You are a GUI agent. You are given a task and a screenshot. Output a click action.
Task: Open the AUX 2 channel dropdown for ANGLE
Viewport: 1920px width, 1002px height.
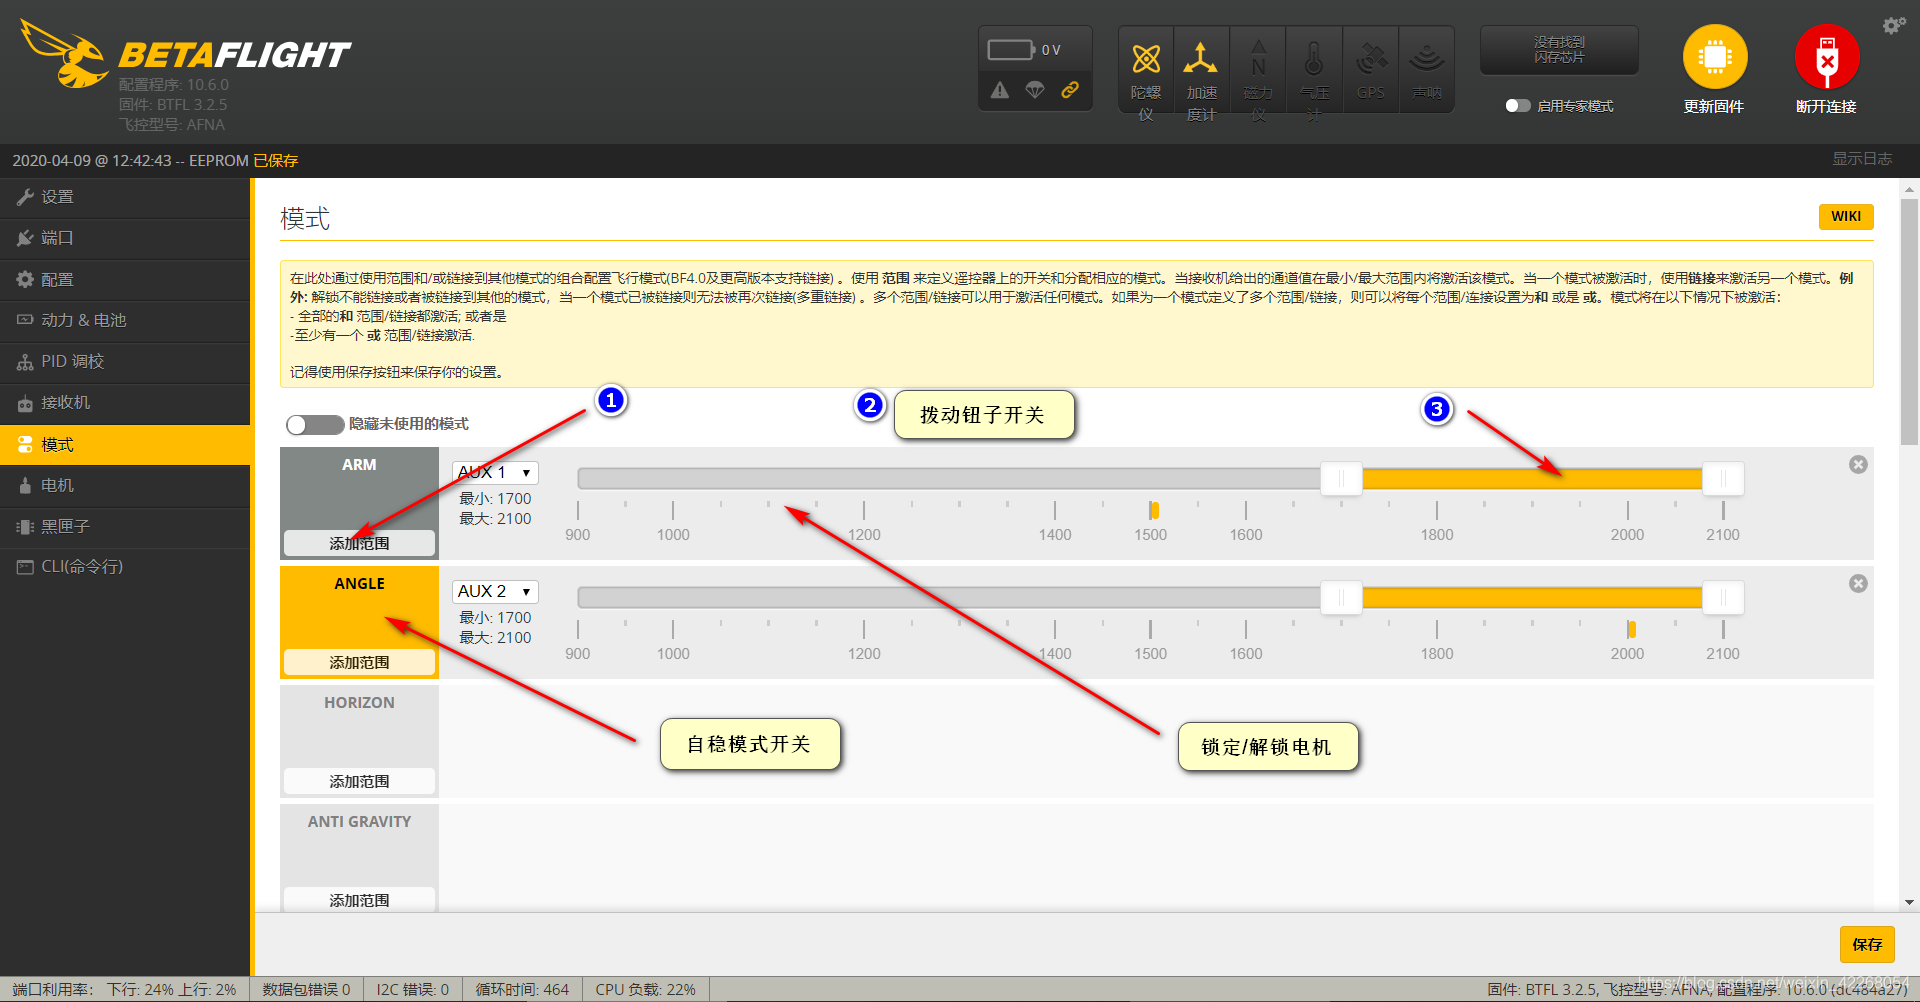coord(495,591)
